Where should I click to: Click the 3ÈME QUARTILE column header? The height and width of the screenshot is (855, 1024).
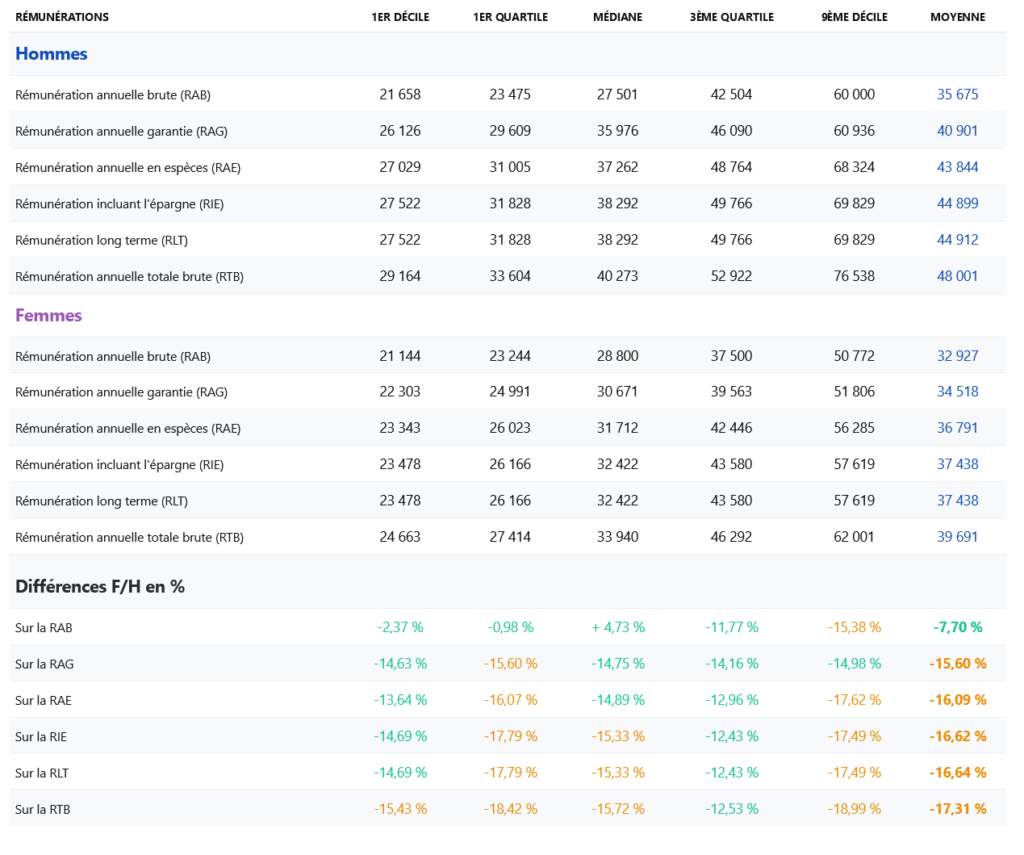[731, 17]
